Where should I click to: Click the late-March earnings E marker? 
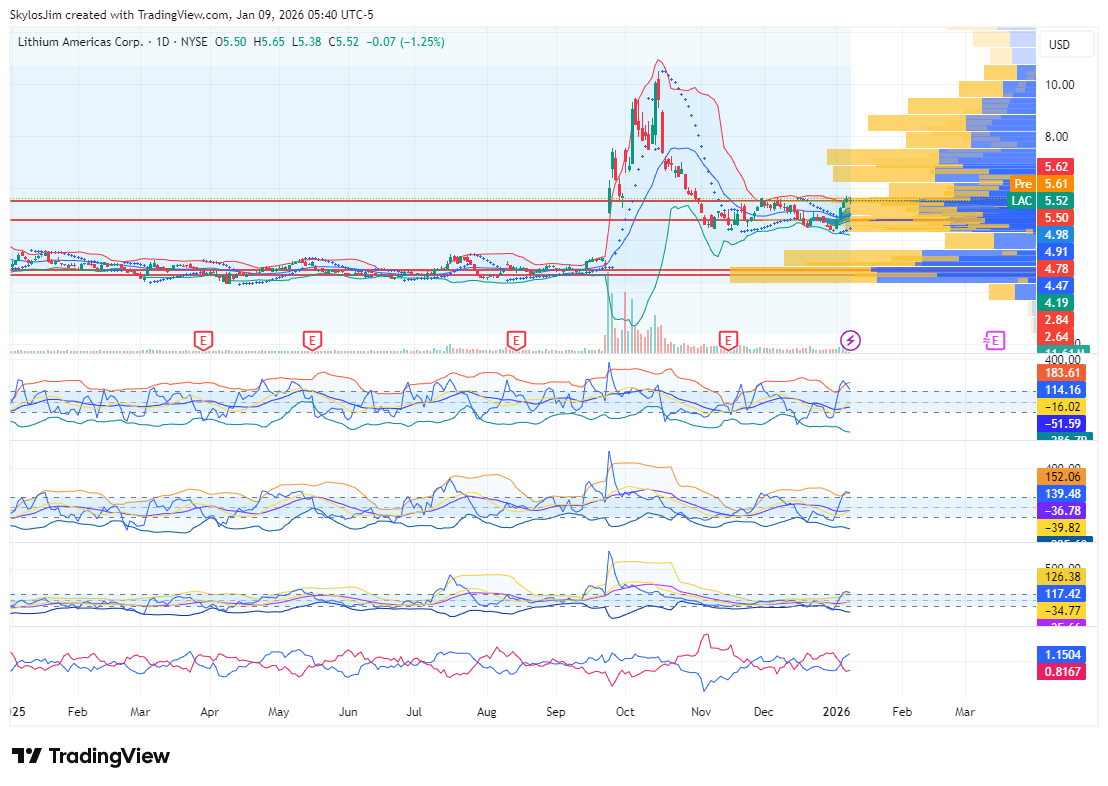click(203, 341)
